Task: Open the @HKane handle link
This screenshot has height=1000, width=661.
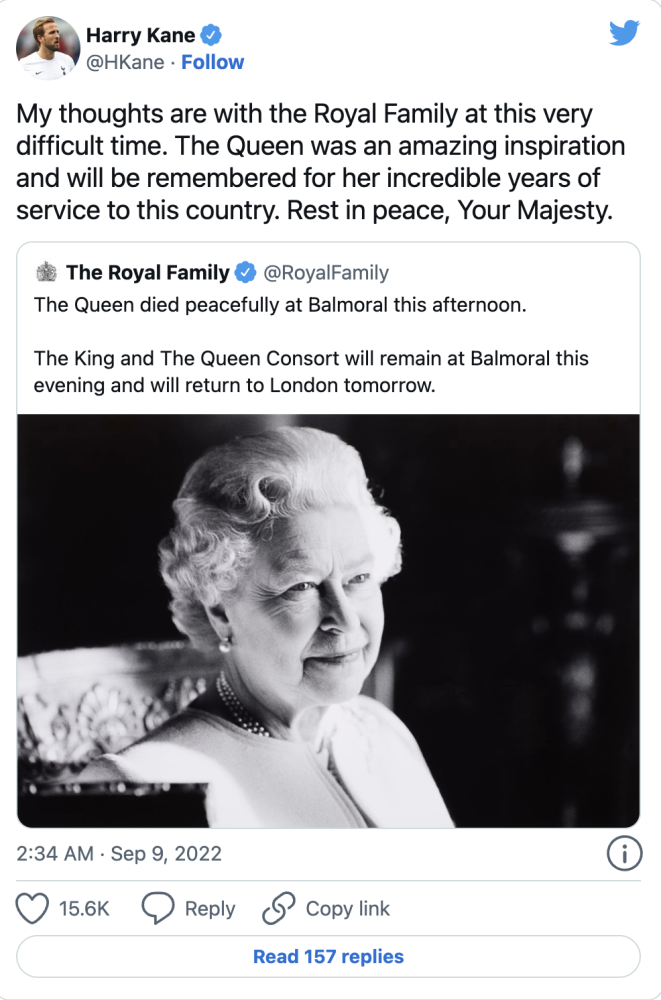Action: [125, 62]
